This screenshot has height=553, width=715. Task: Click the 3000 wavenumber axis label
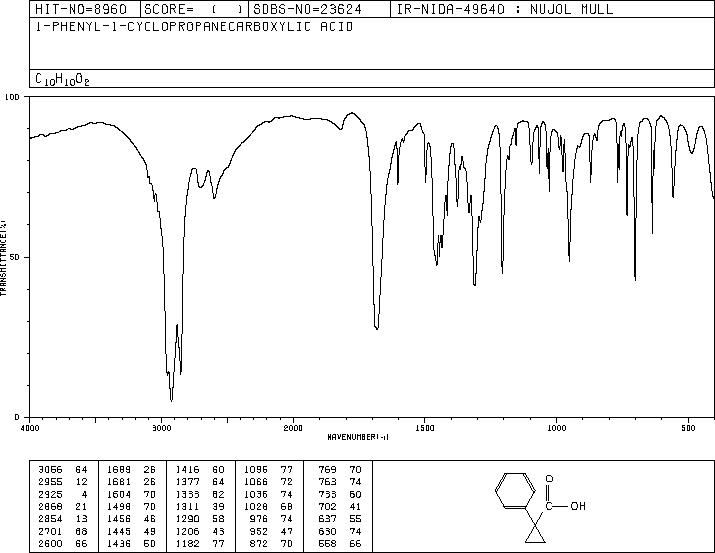pyautogui.click(x=161, y=428)
